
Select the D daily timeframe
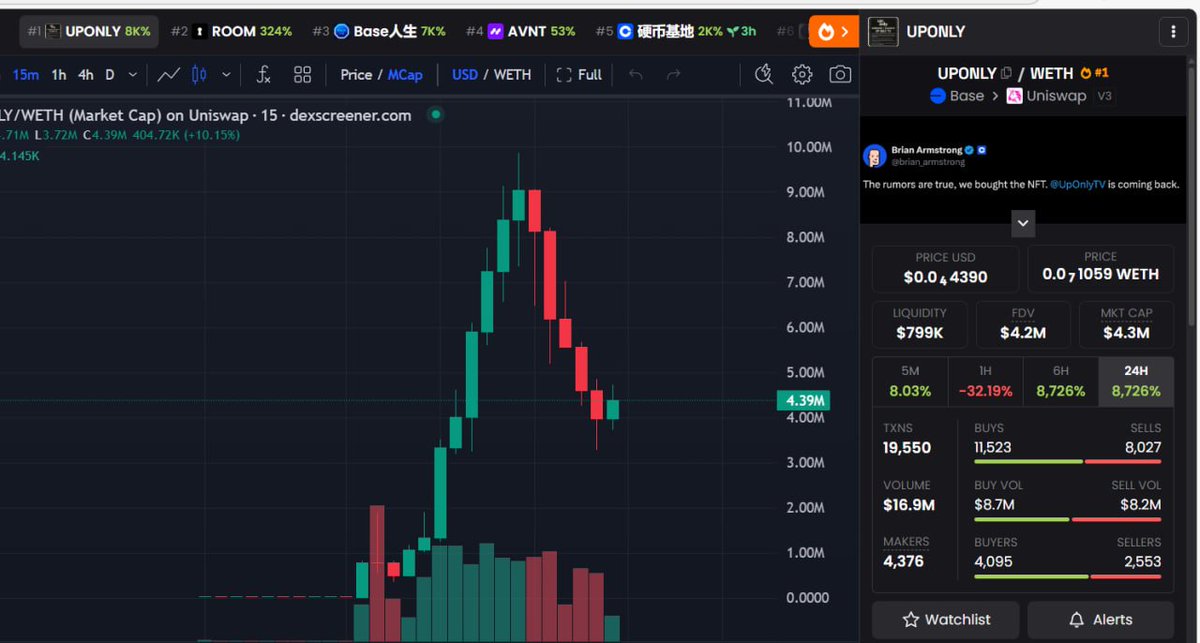pos(110,74)
